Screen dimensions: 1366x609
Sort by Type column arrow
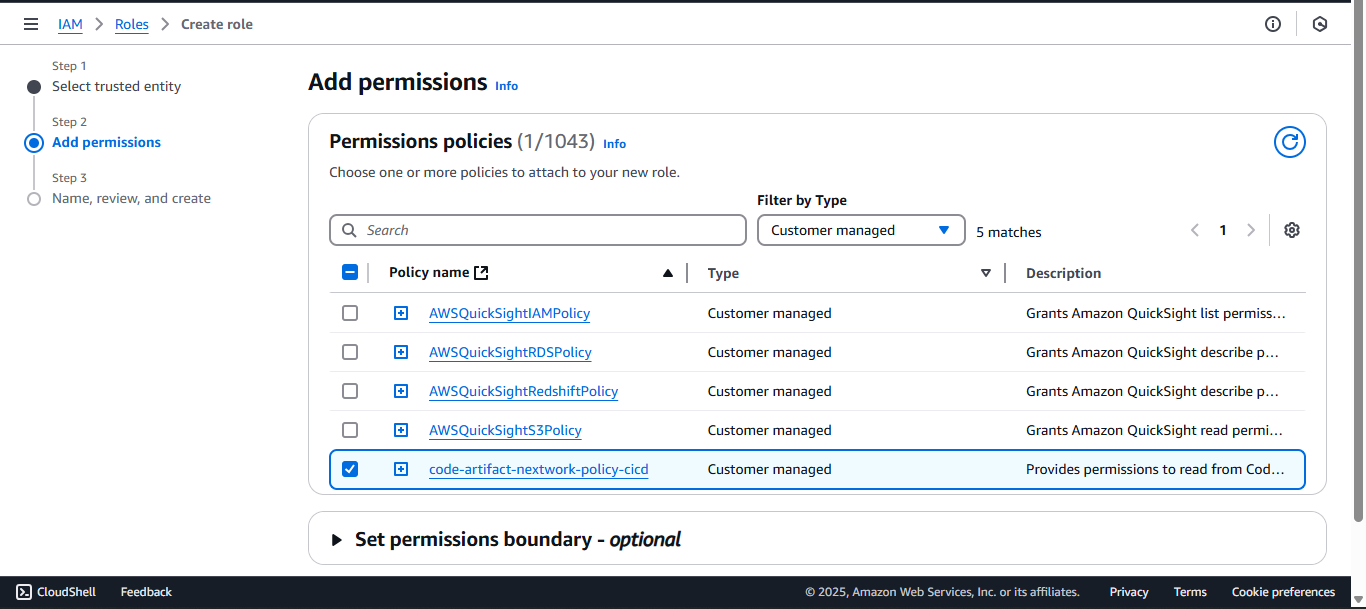[986, 273]
